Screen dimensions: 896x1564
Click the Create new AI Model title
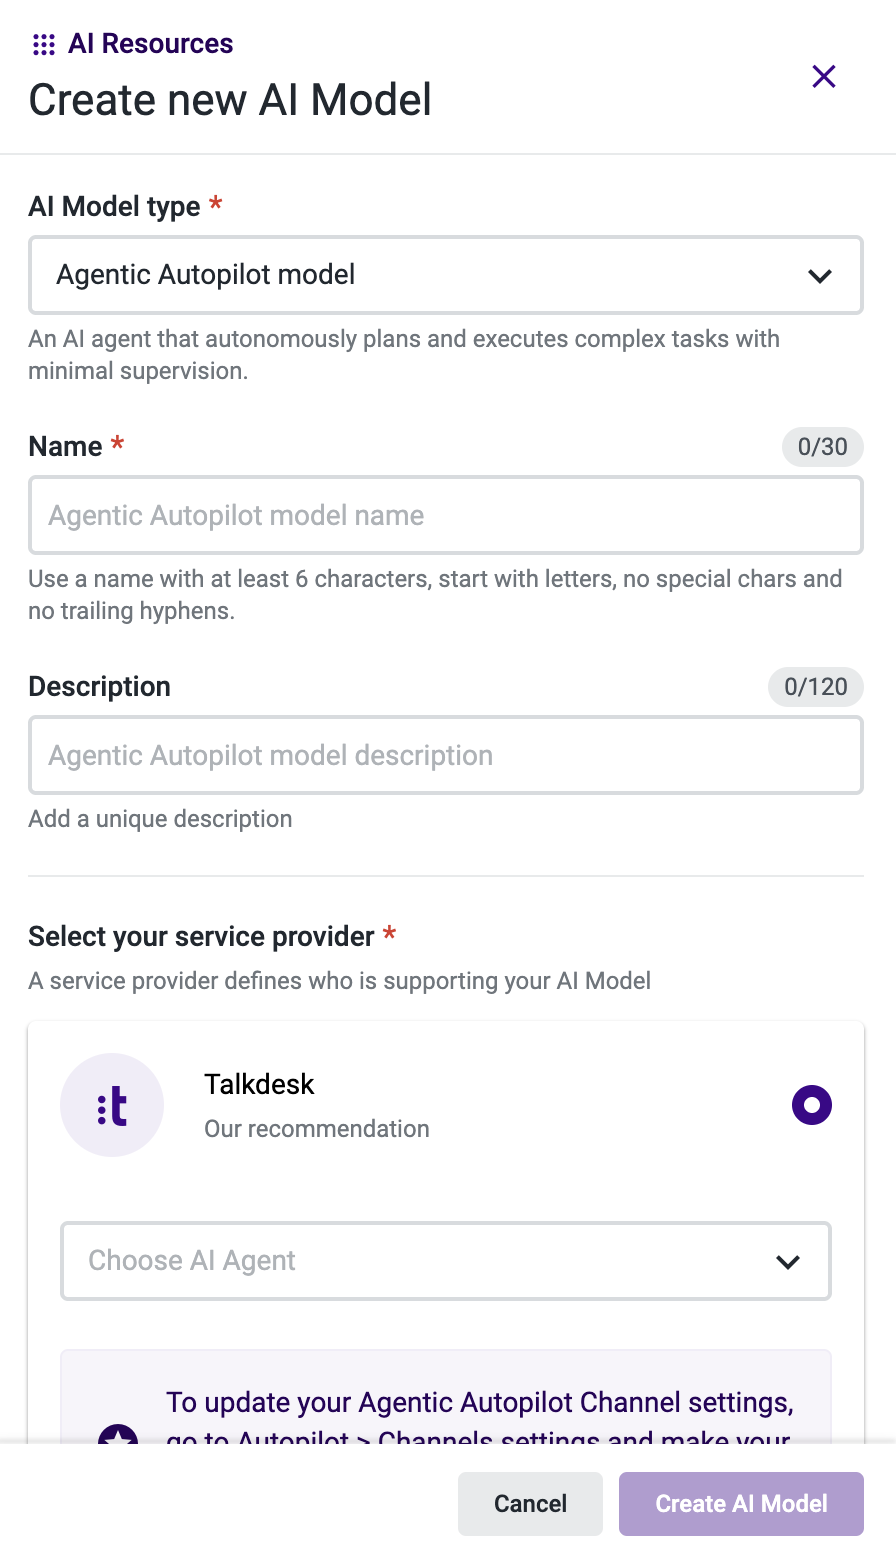(230, 99)
